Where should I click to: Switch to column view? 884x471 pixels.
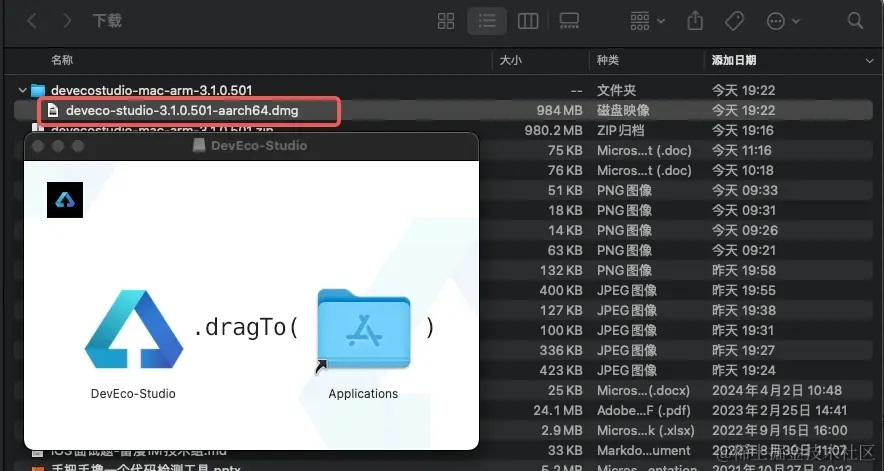tap(528, 21)
